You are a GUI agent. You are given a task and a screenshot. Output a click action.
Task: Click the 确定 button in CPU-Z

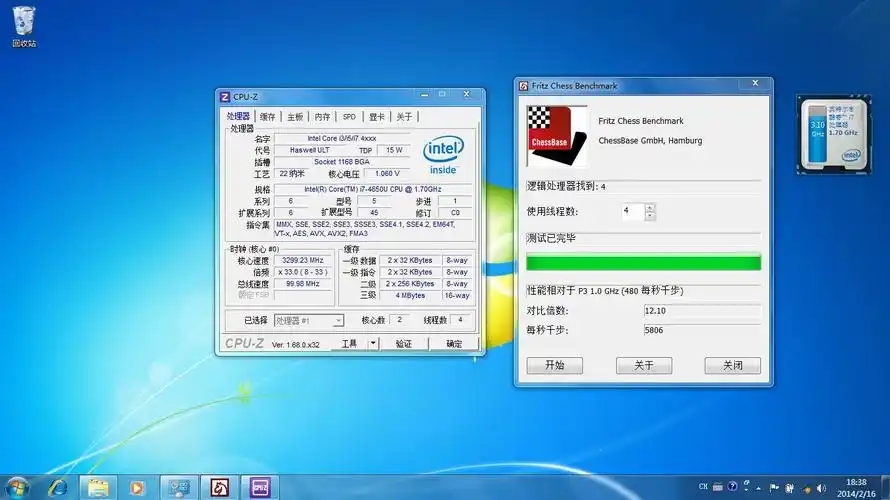pos(454,343)
